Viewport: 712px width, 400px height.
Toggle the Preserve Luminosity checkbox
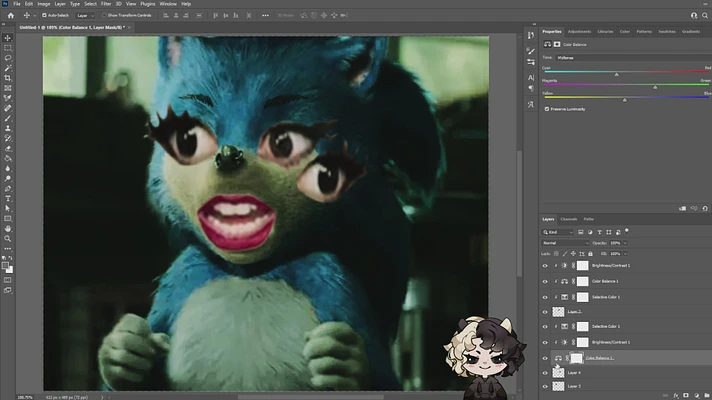[x=547, y=109]
